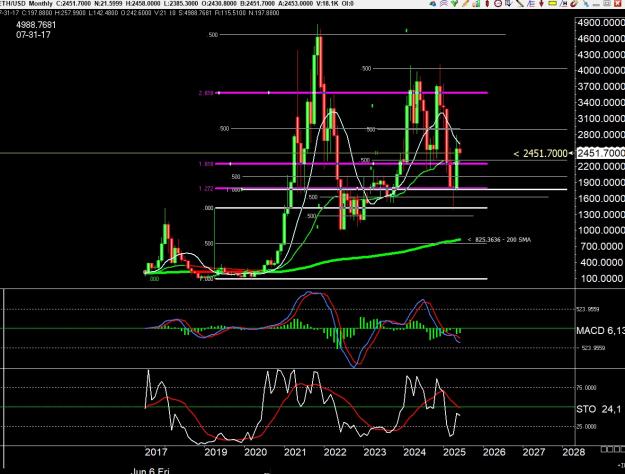Image resolution: width=625 pixels, height=474 pixels.
Task: Click the first small square at bottom right
Action: [603, 450]
